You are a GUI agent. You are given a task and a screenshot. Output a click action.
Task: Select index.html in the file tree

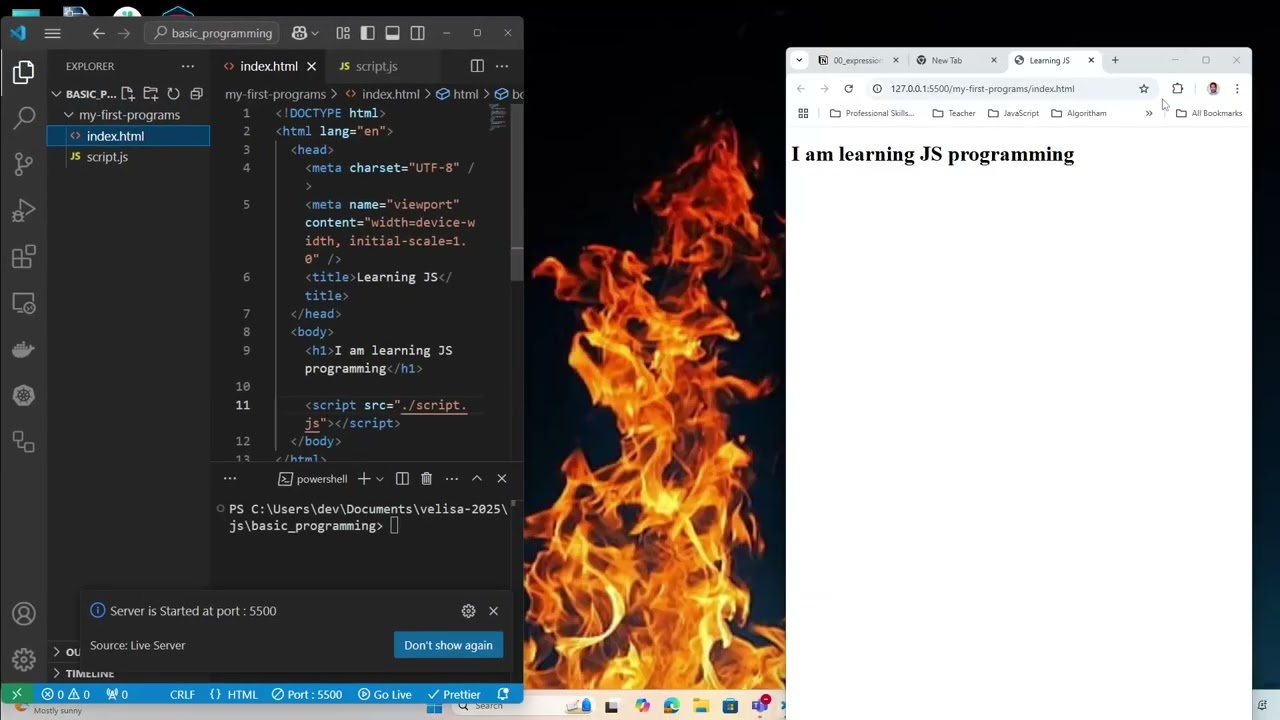point(129,136)
